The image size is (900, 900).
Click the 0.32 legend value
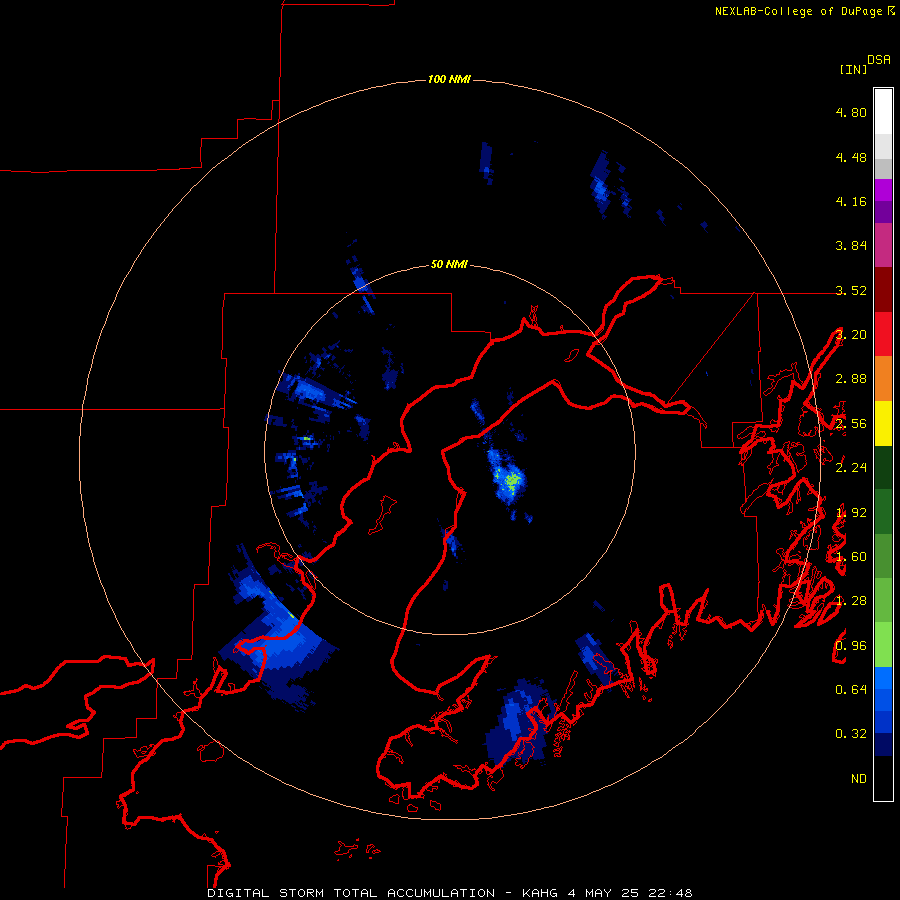pyautogui.click(x=851, y=734)
